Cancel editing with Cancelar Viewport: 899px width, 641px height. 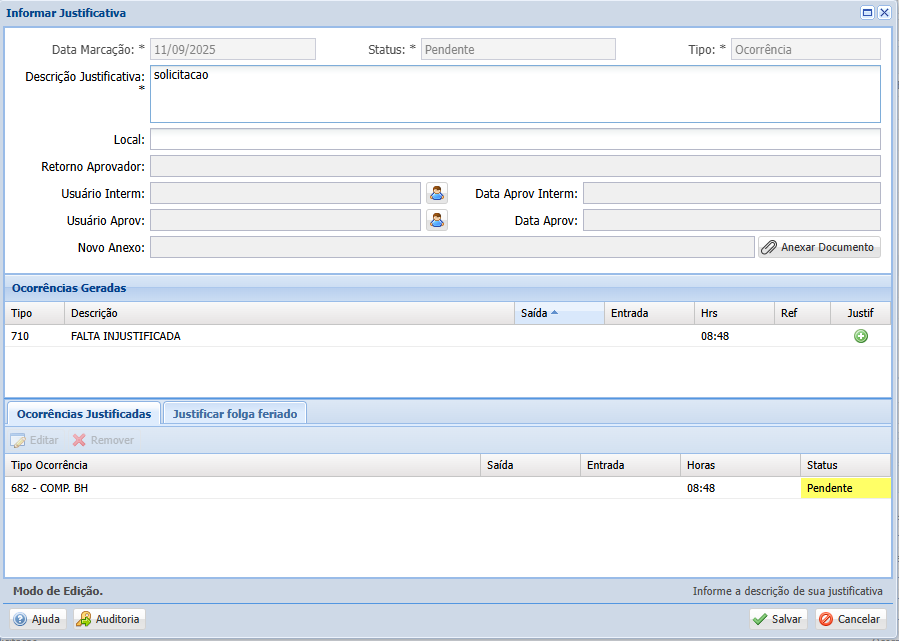851,619
